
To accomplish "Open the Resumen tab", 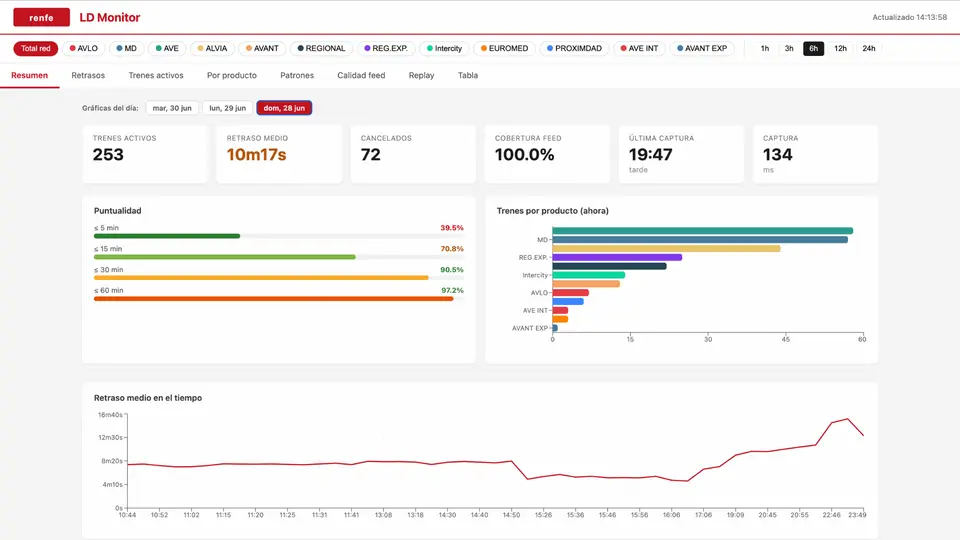I will coord(29,75).
